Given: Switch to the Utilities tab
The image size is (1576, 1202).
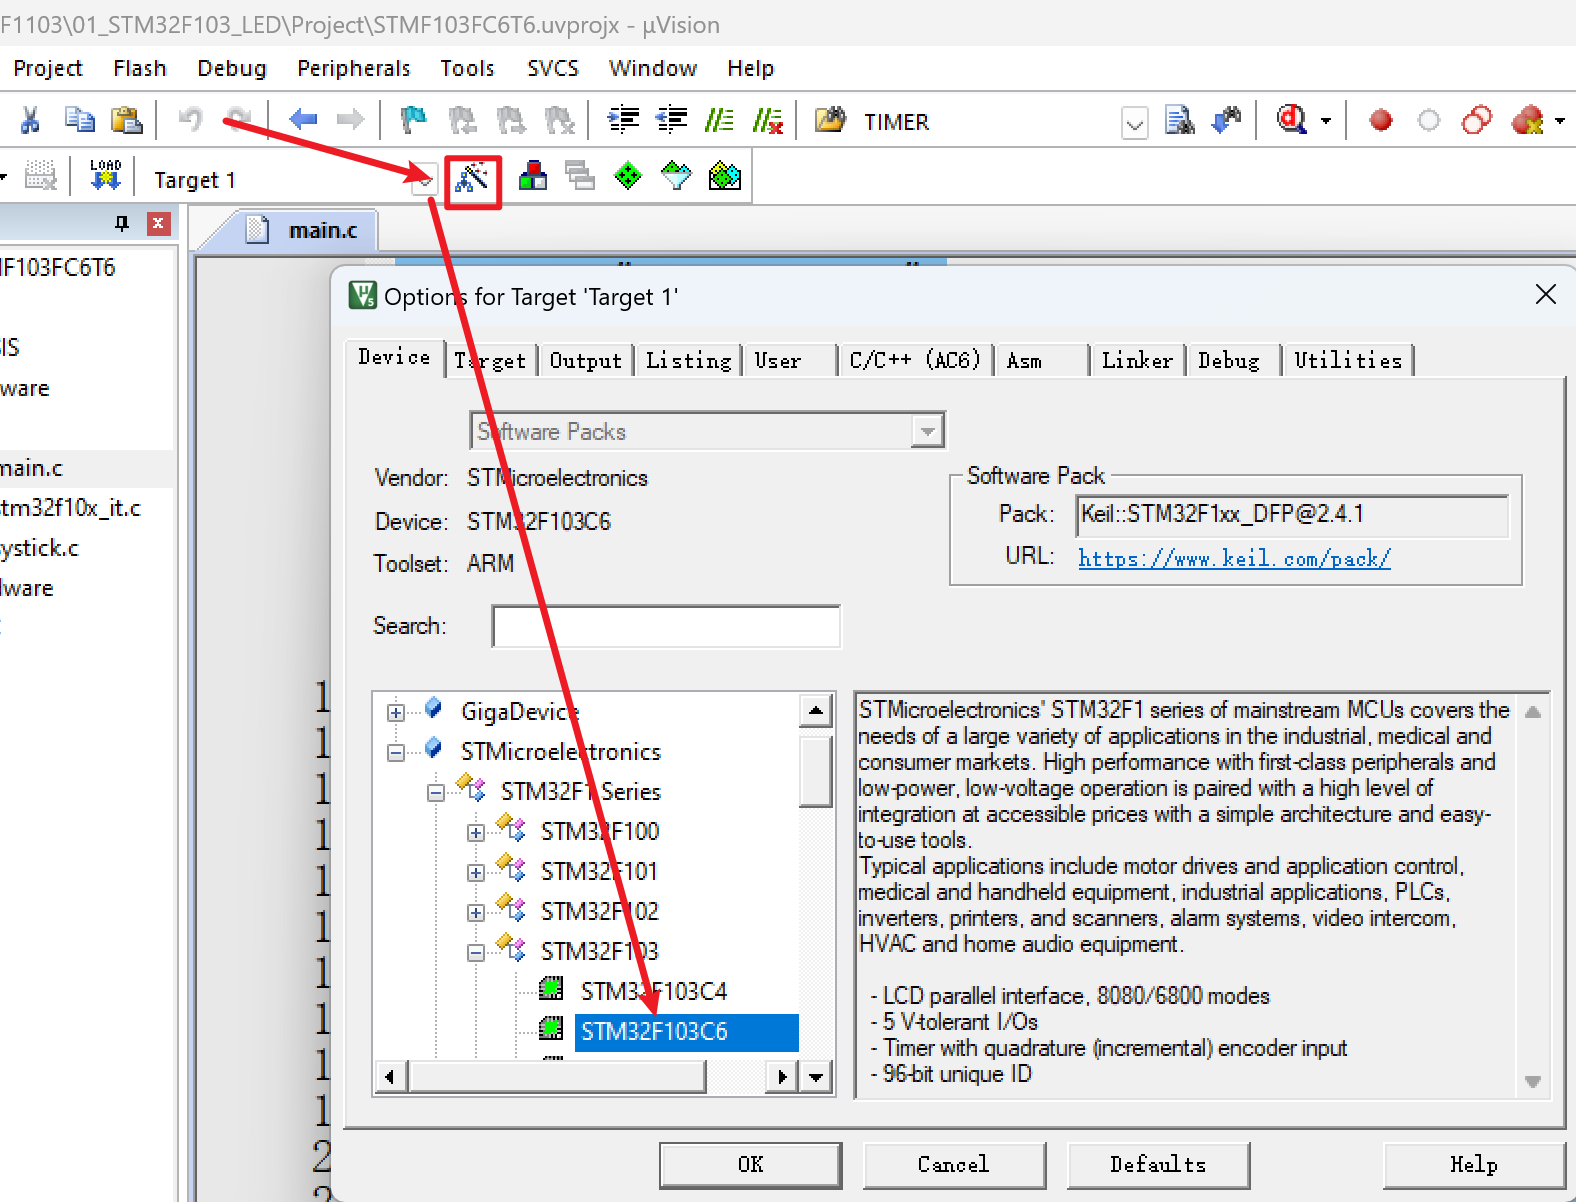Looking at the screenshot, I should tap(1348, 360).
